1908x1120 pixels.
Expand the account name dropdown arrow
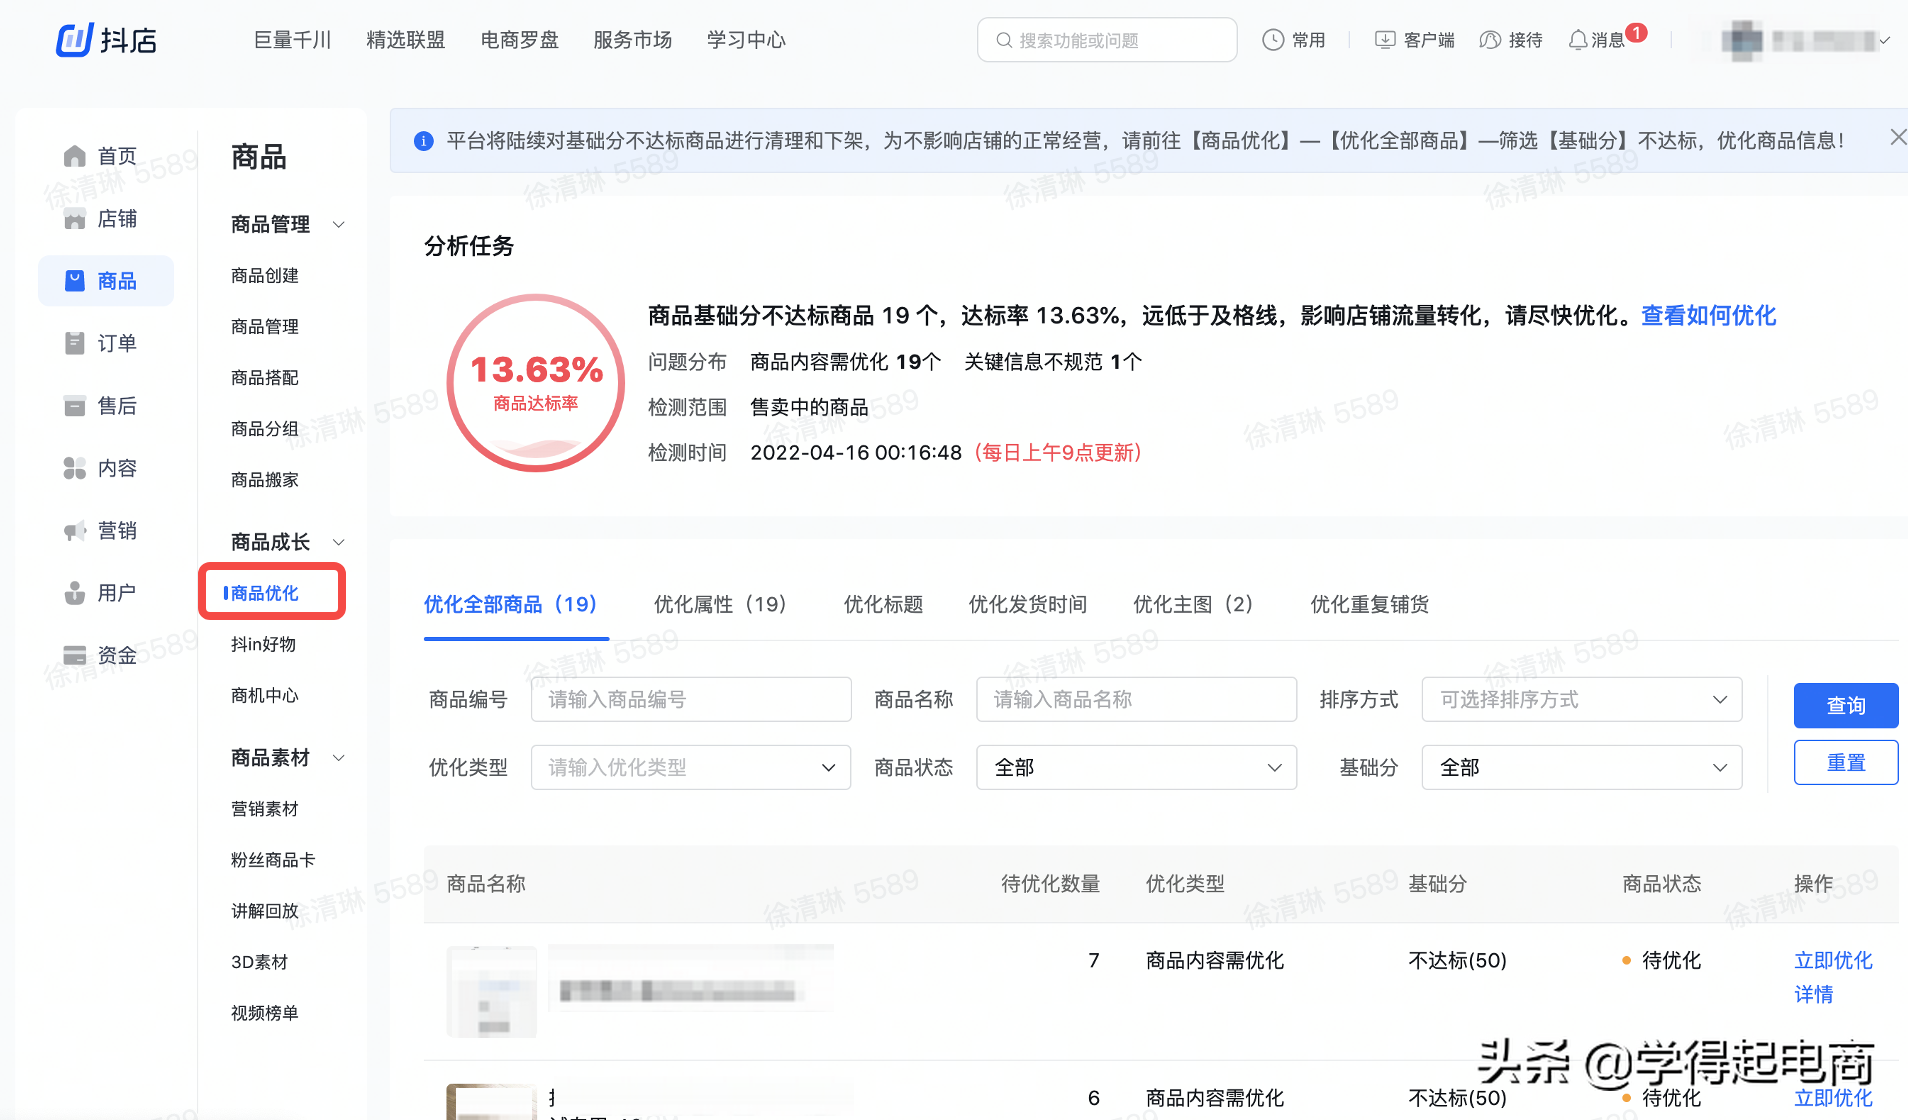[x=1884, y=41]
